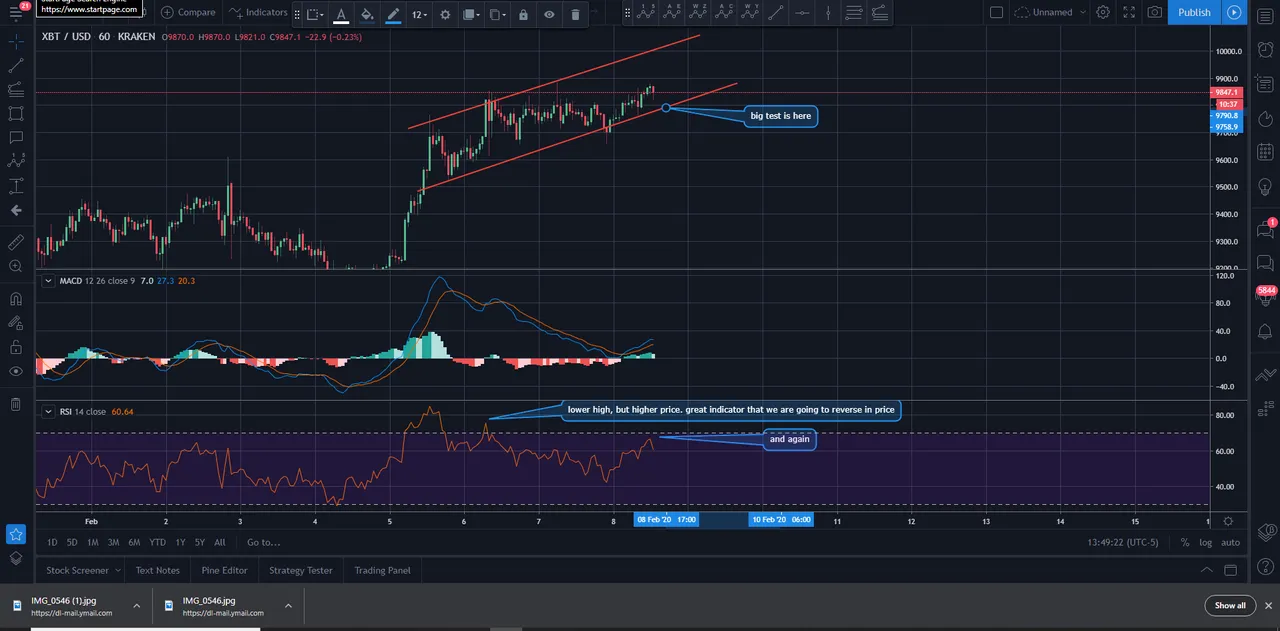Activate the zoom in tool
1280x631 pixels.
pos(16,266)
